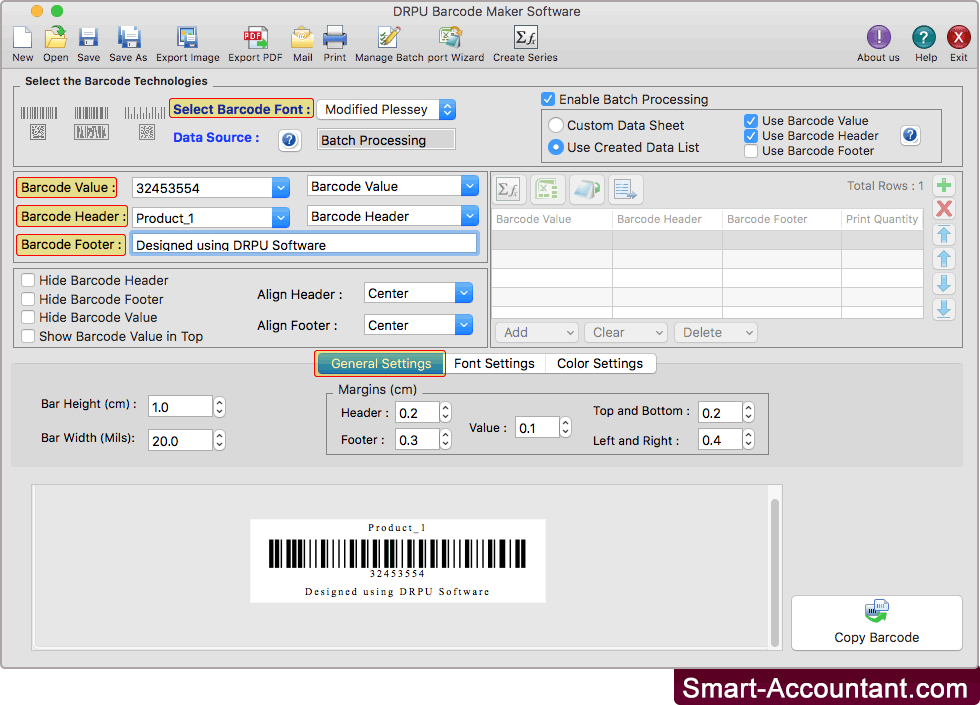Click the barcode preview scrollbar
Screen dimensions: 980x705
pos(775,572)
